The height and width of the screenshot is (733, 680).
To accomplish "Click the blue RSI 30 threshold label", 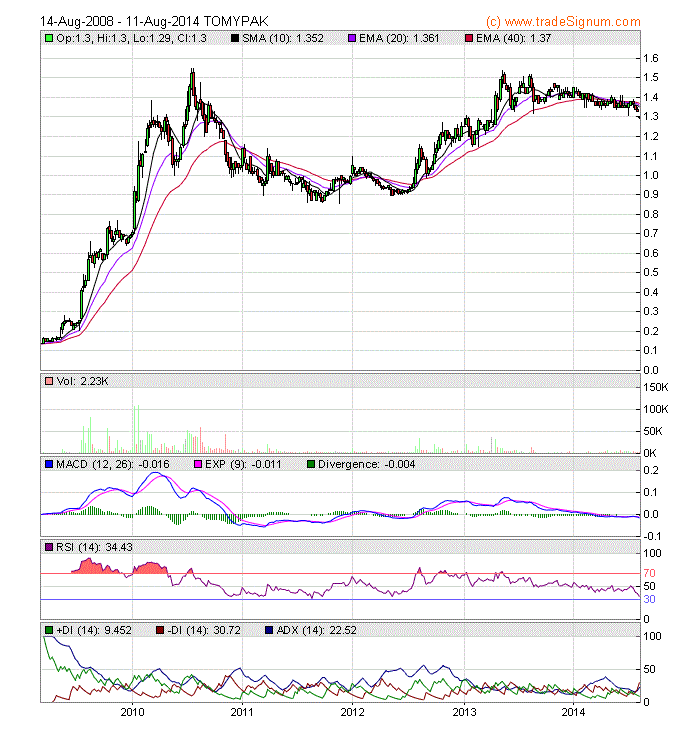I will point(649,599).
